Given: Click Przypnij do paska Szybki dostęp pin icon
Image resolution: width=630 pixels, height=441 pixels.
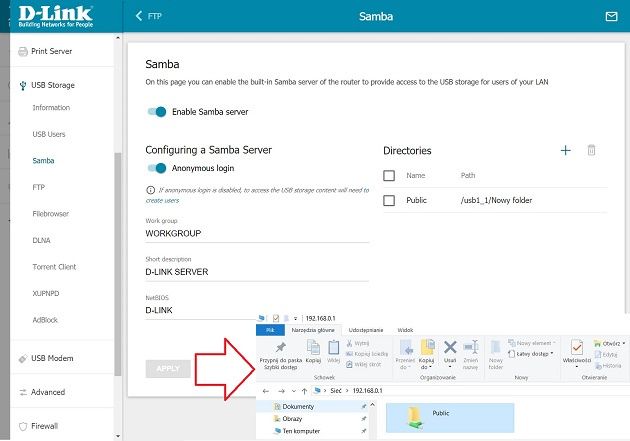Looking at the screenshot, I should 280,347.
